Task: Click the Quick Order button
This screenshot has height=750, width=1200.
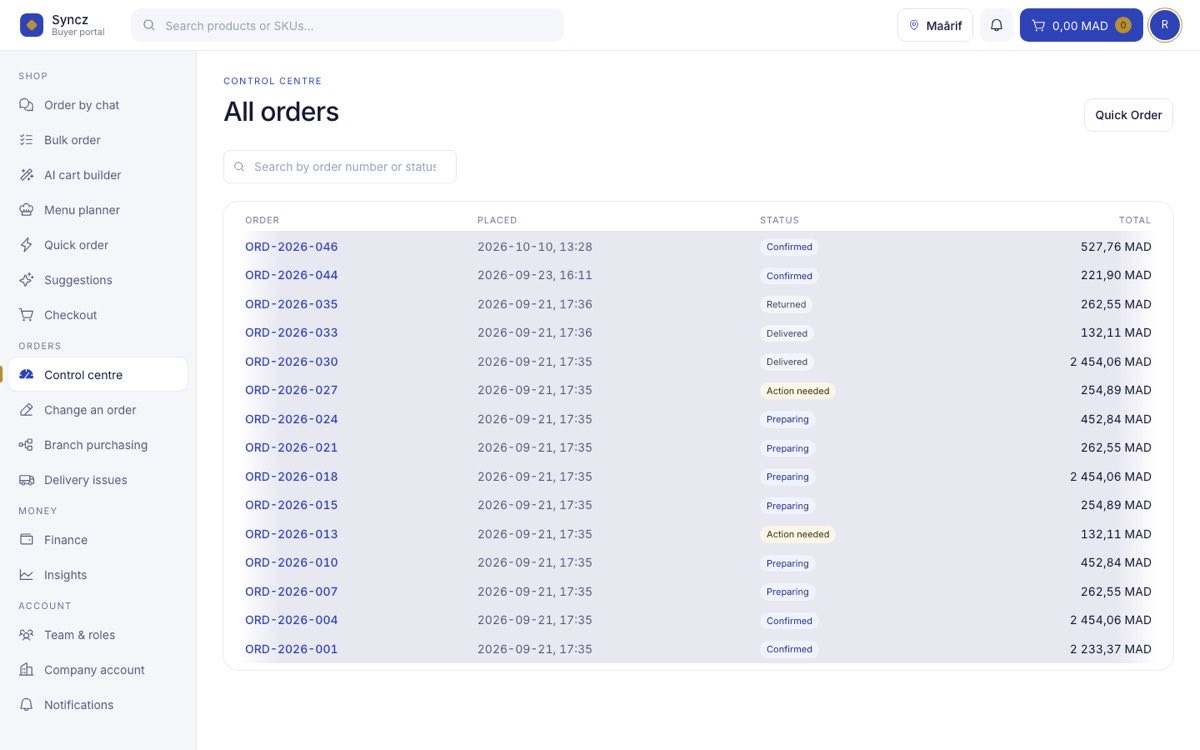Action: pos(1128,115)
